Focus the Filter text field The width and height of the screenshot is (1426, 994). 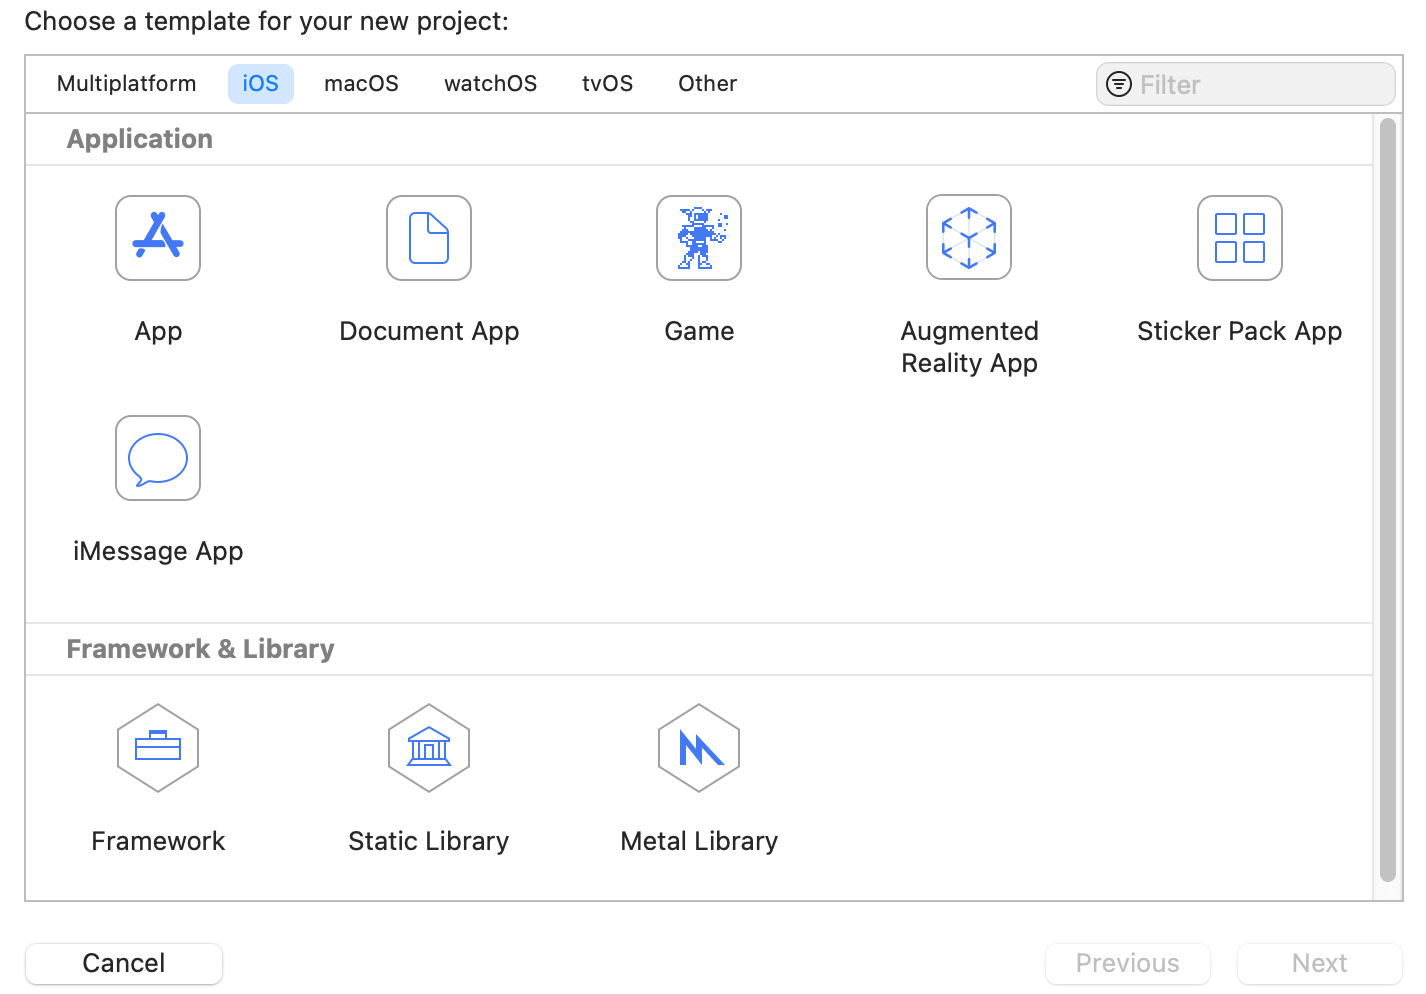1246,84
